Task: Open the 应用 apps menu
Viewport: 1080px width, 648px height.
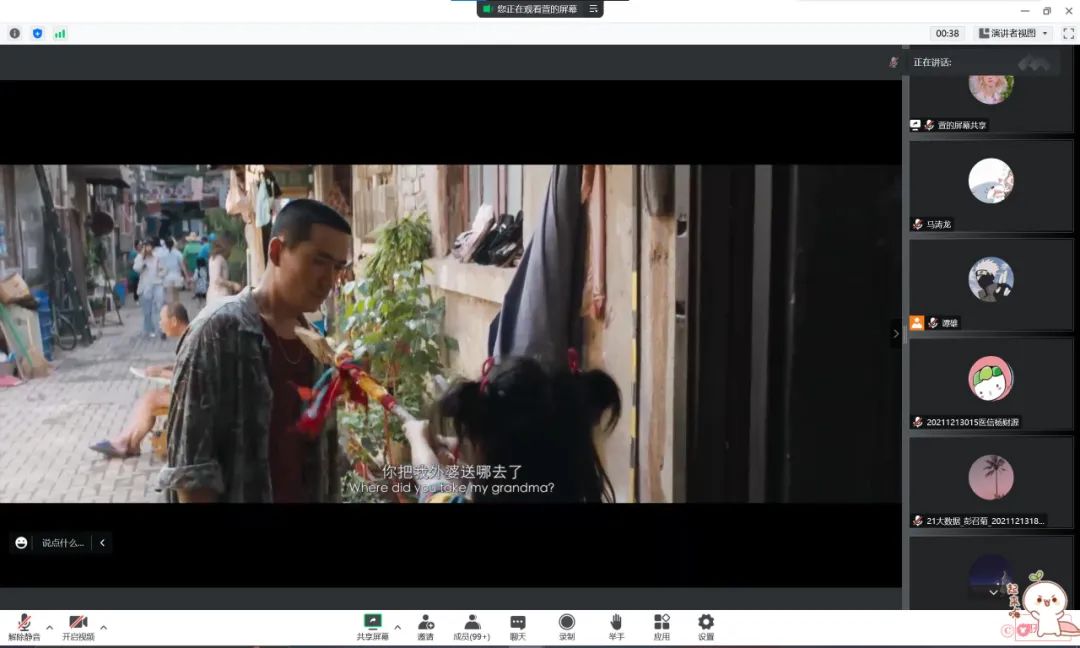Action: point(662,627)
